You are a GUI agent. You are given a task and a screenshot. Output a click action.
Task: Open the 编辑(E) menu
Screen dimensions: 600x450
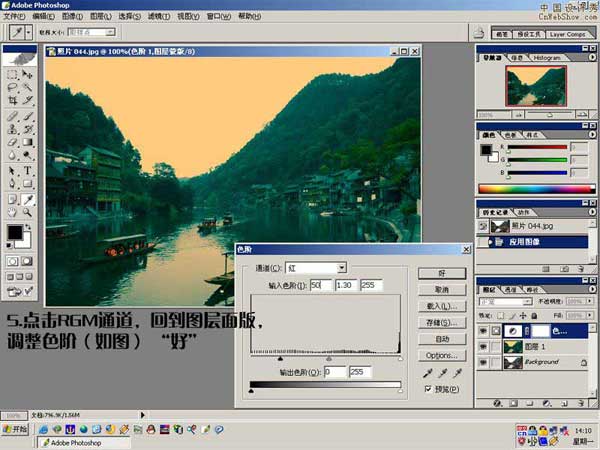pyautogui.click(x=43, y=16)
